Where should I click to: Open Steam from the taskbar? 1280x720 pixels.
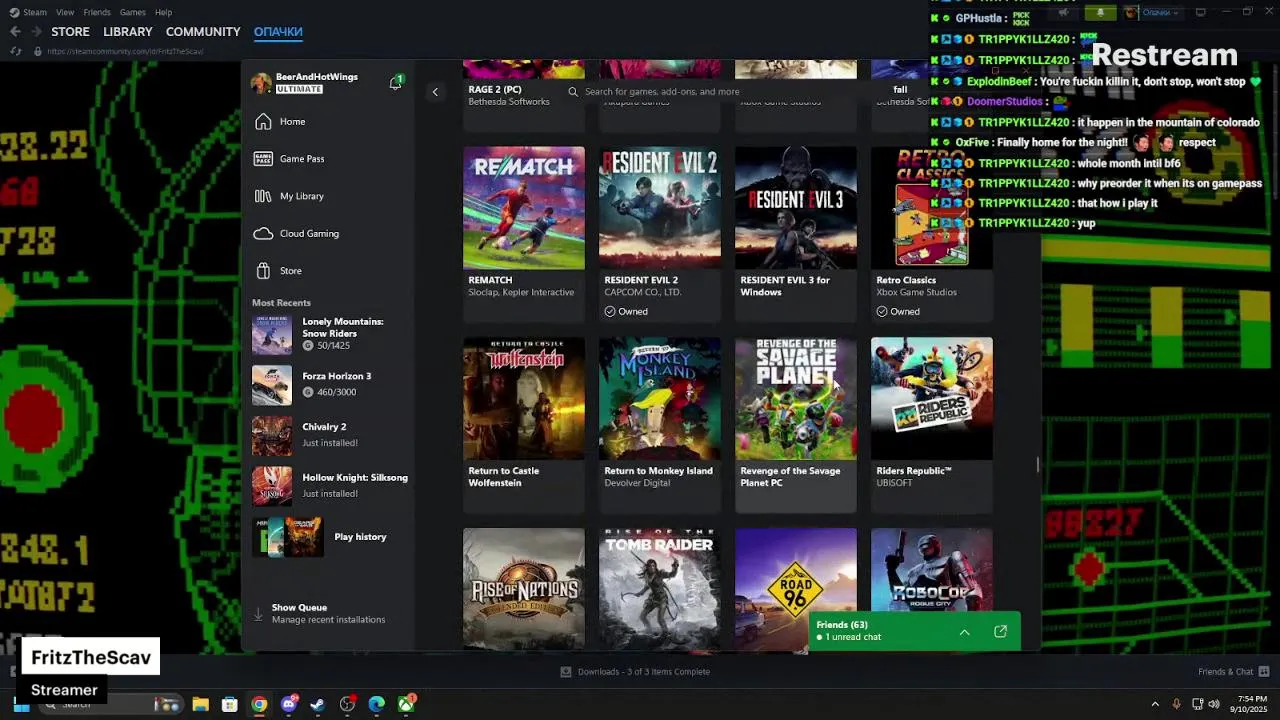click(318, 704)
